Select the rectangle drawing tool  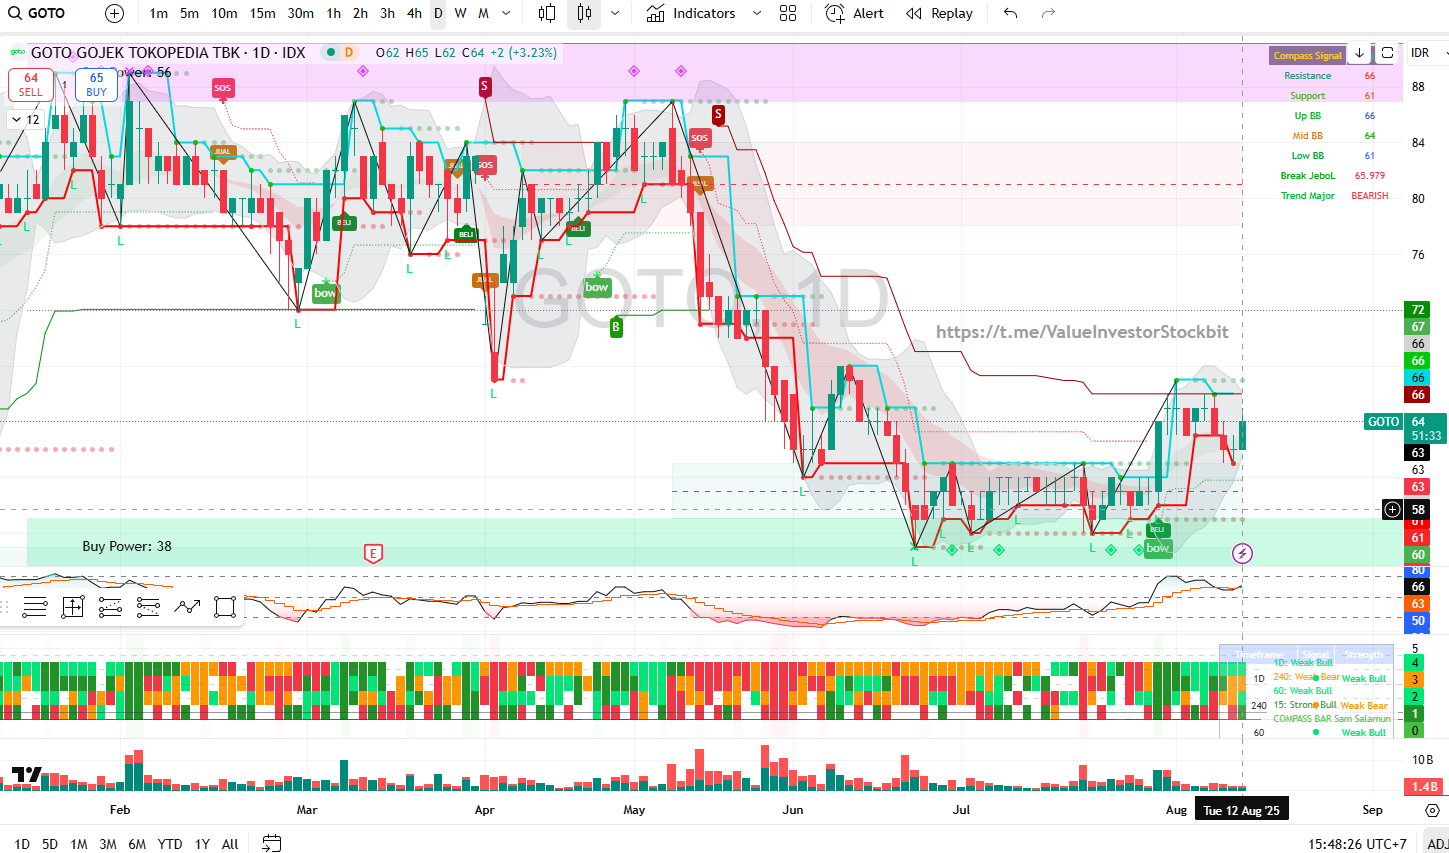[x=225, y=606]
